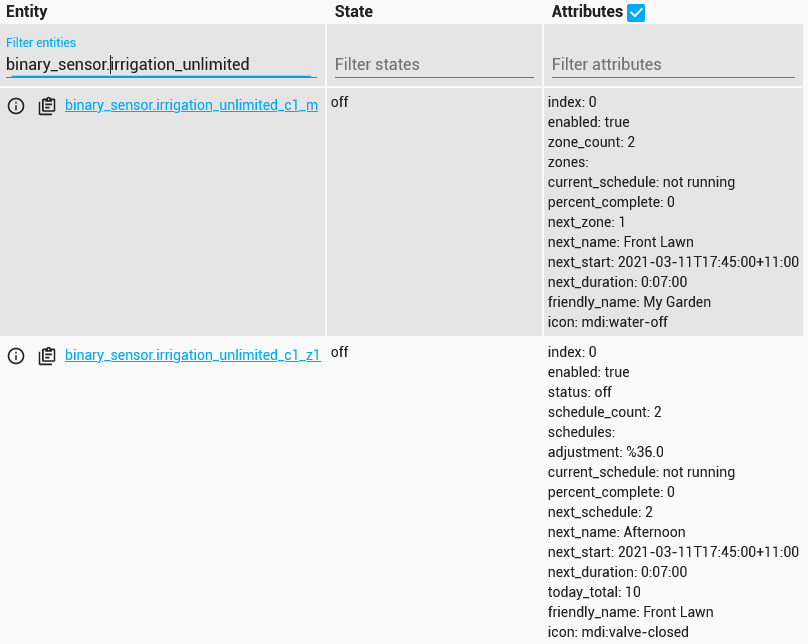This screenshot has width=808, height=644.
Task: Open info for irrigation_unlimited_c1_m entity
Action: pos(16,106)
